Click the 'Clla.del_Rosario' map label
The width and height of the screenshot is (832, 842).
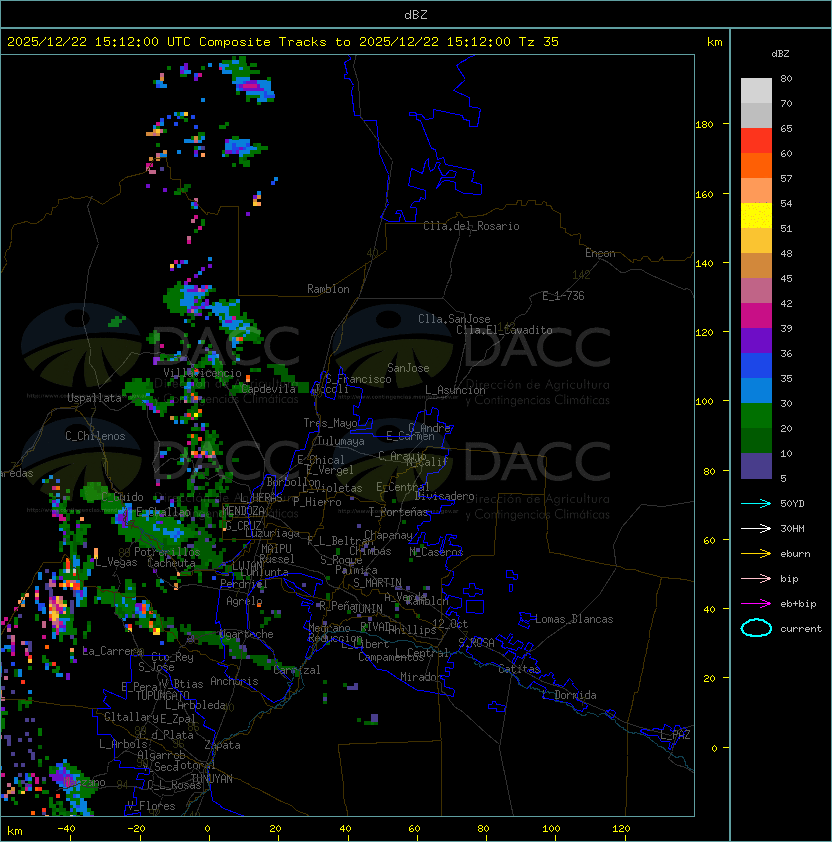(471, 226)
